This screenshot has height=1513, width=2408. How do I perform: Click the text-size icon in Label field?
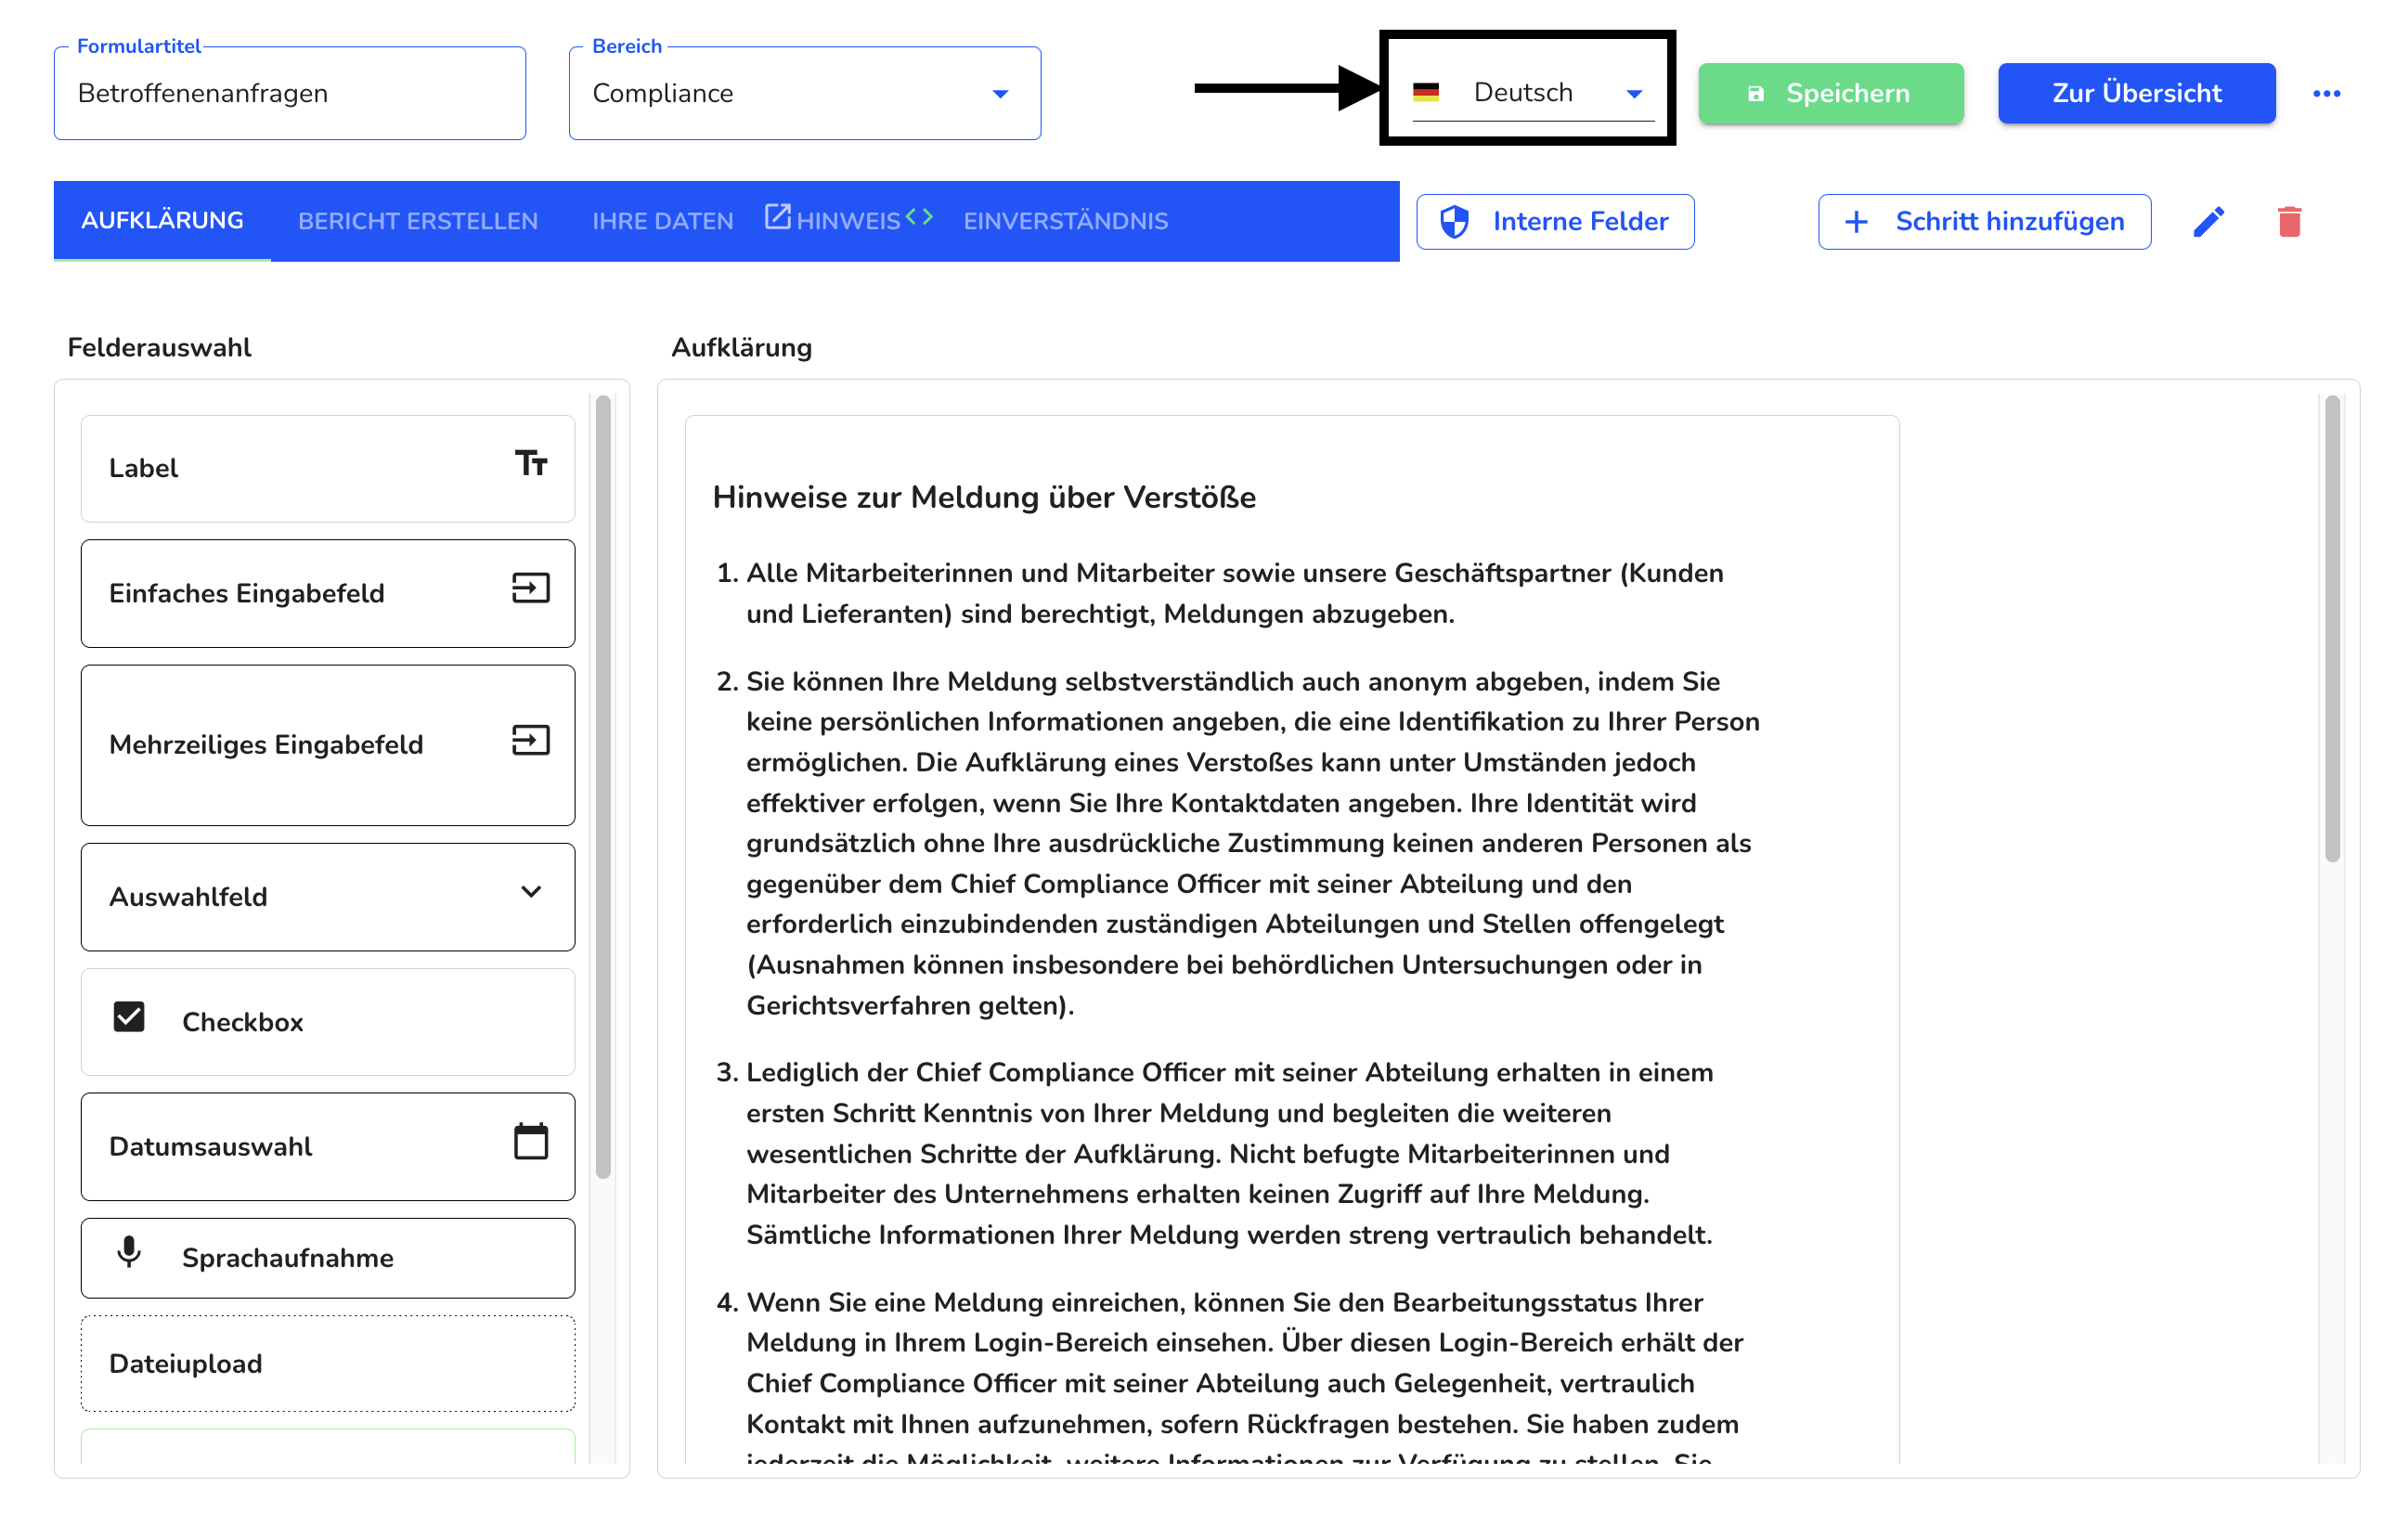531,463
